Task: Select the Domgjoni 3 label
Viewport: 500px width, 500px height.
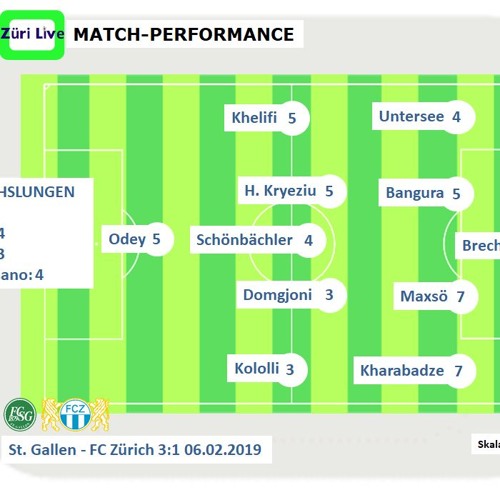Action: (x=292, y=295)
